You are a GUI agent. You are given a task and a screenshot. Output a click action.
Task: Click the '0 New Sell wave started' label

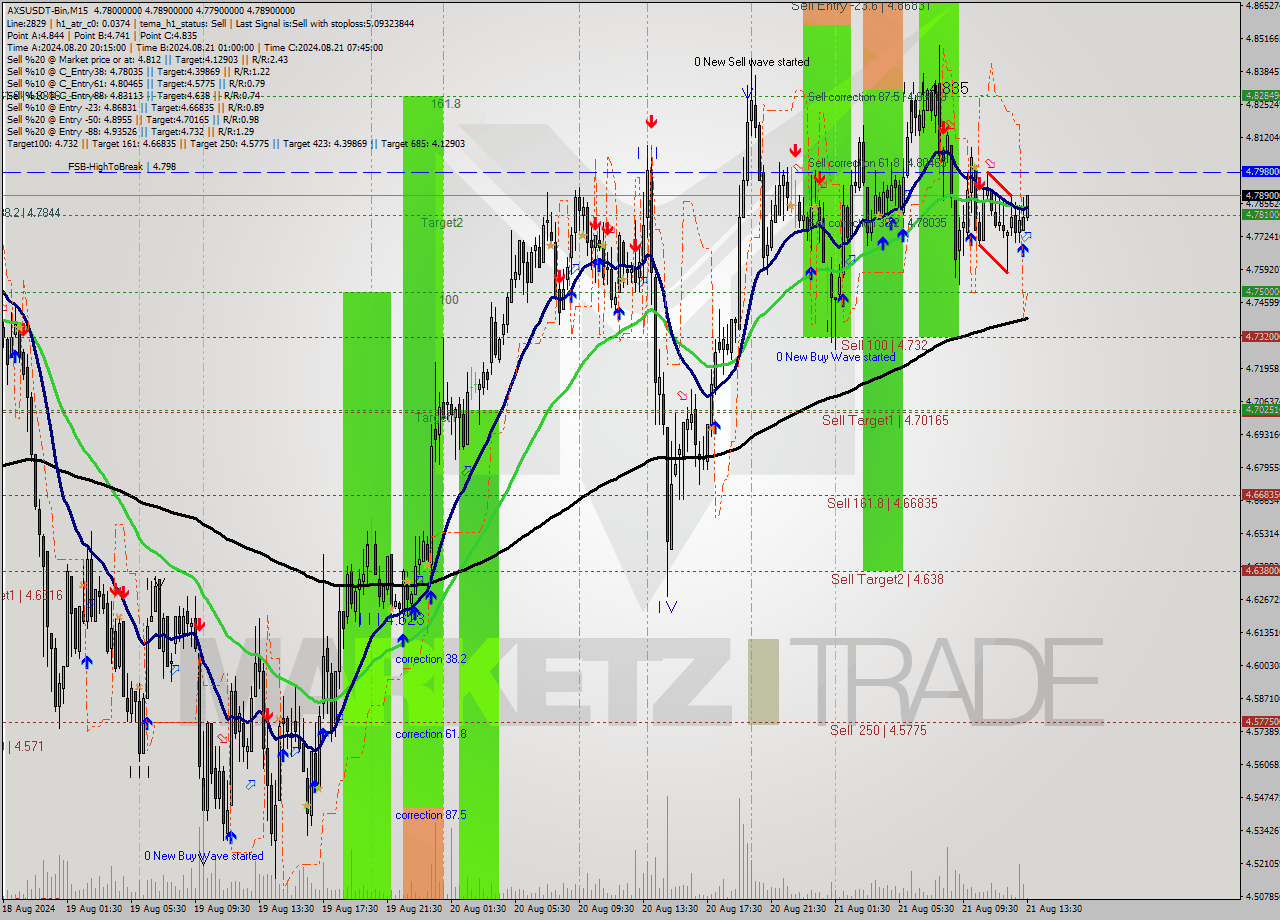[752, 62]
